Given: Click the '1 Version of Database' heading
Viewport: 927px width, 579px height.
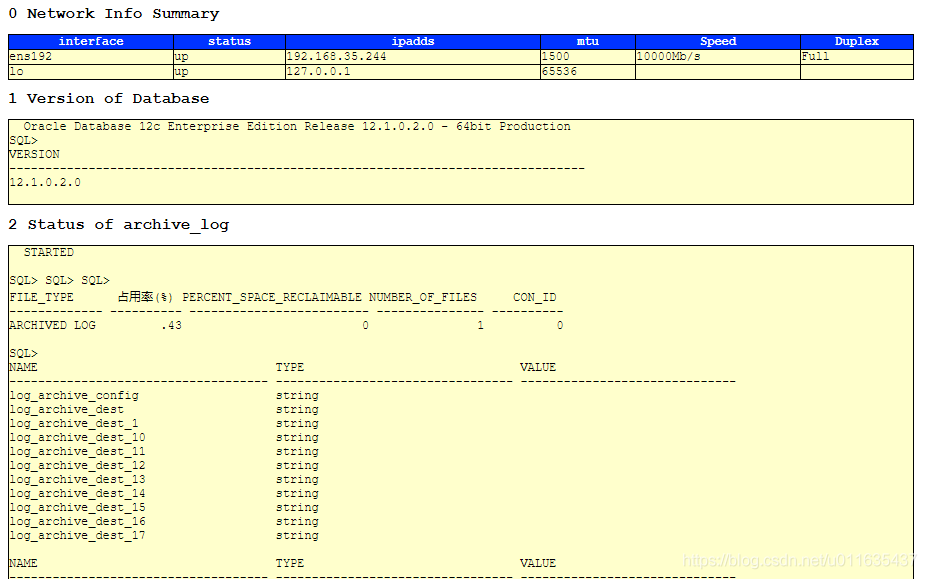Looking at the screenshot, I should 109,99.
